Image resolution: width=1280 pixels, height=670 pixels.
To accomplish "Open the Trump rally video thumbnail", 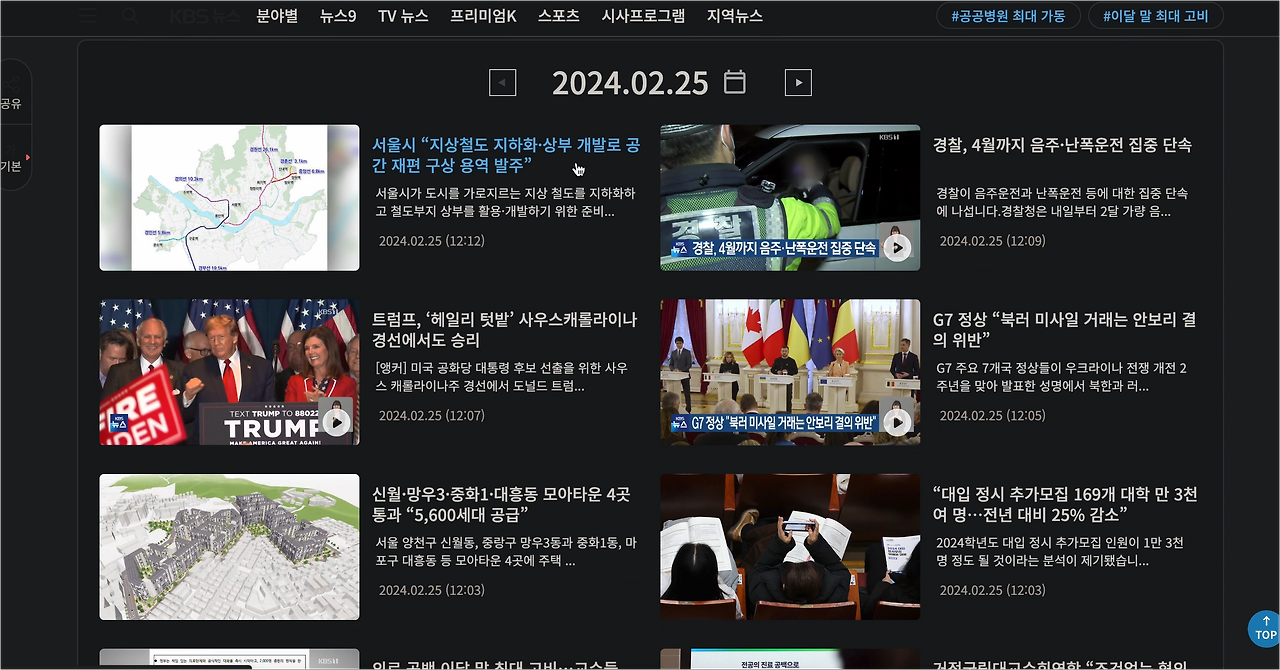I will pyautogui.click(x=229, y=372).
